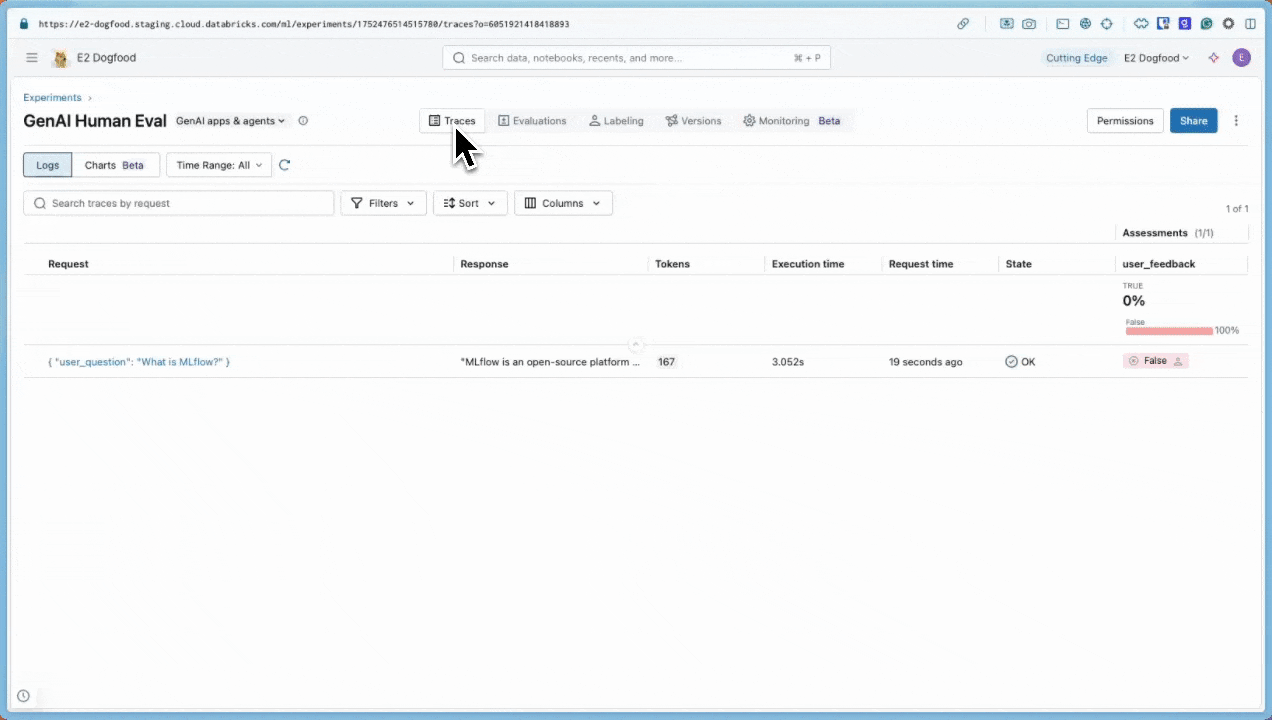Click the blue Share button
The image size is (1272, 720).
1194,121
